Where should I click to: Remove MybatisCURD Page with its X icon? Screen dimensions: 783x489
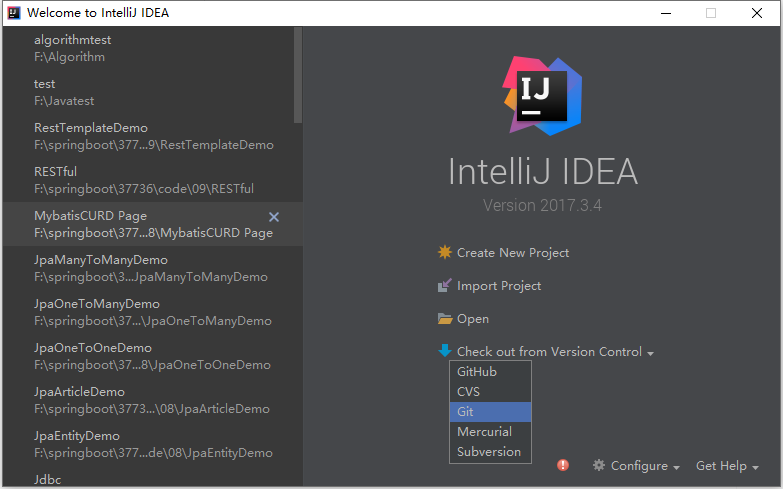[x=274, y=217]
